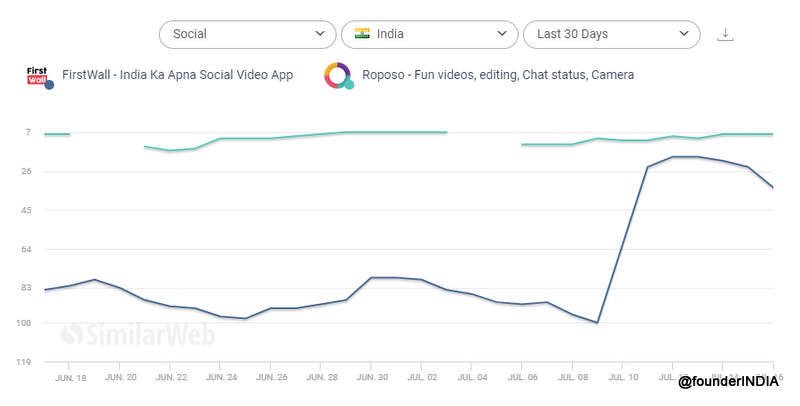
Task: Click the rank 7 y-axis label
Action: (x=28, y=133)
